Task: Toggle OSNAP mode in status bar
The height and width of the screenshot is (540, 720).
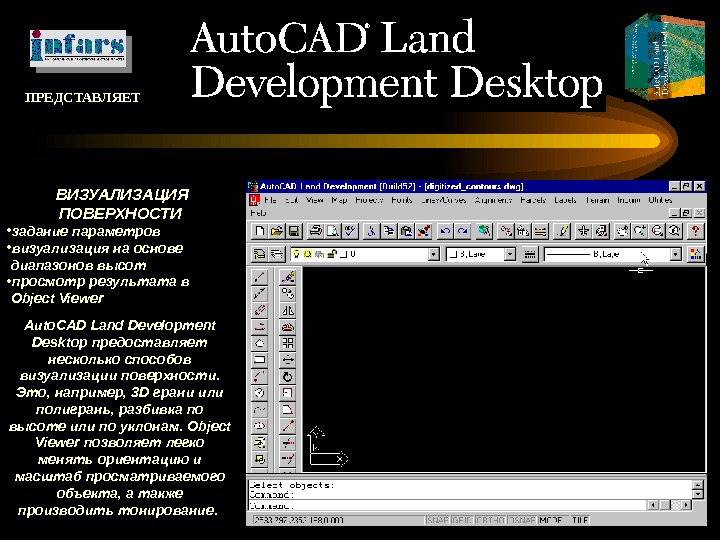Action: 522,520
